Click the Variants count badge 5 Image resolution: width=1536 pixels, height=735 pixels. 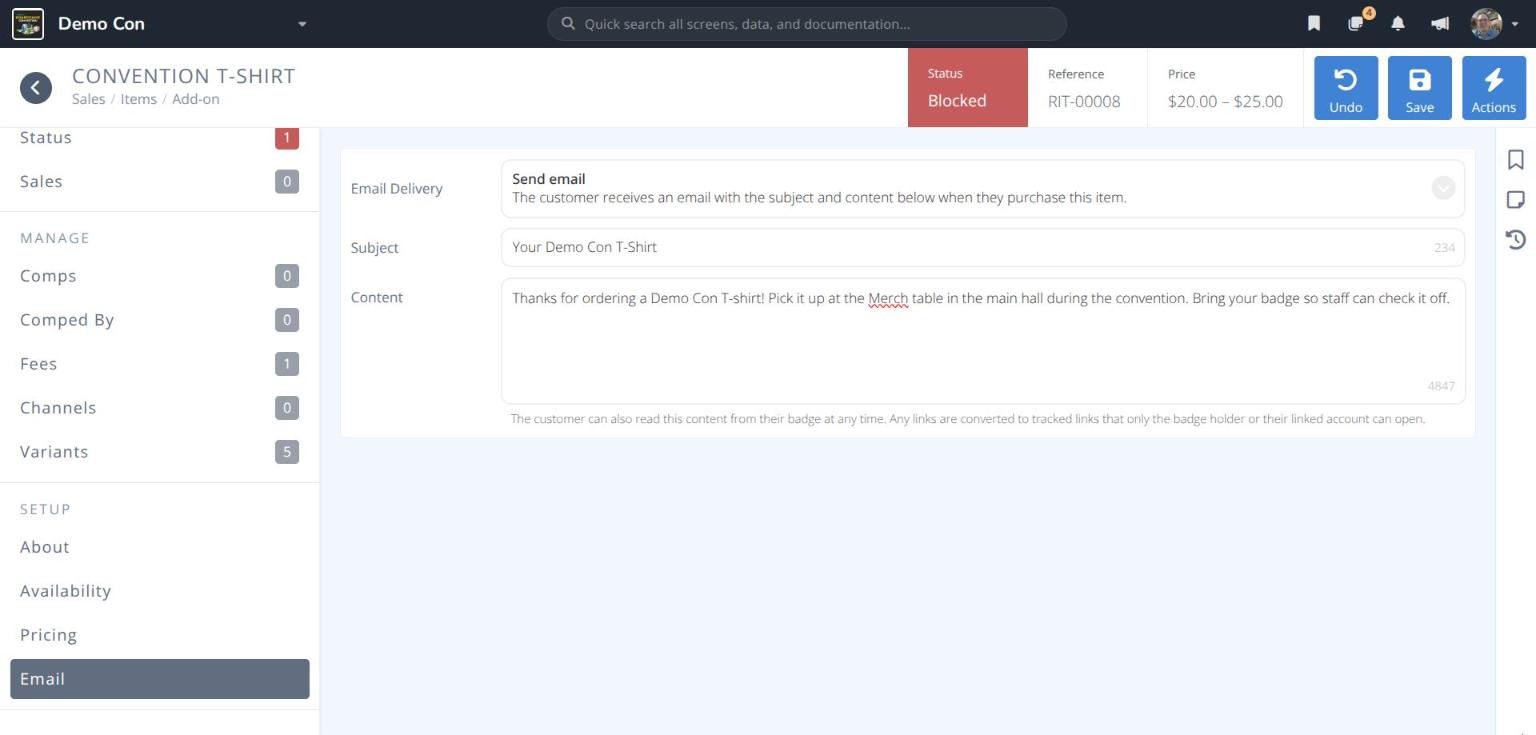(x=287, y=452)
